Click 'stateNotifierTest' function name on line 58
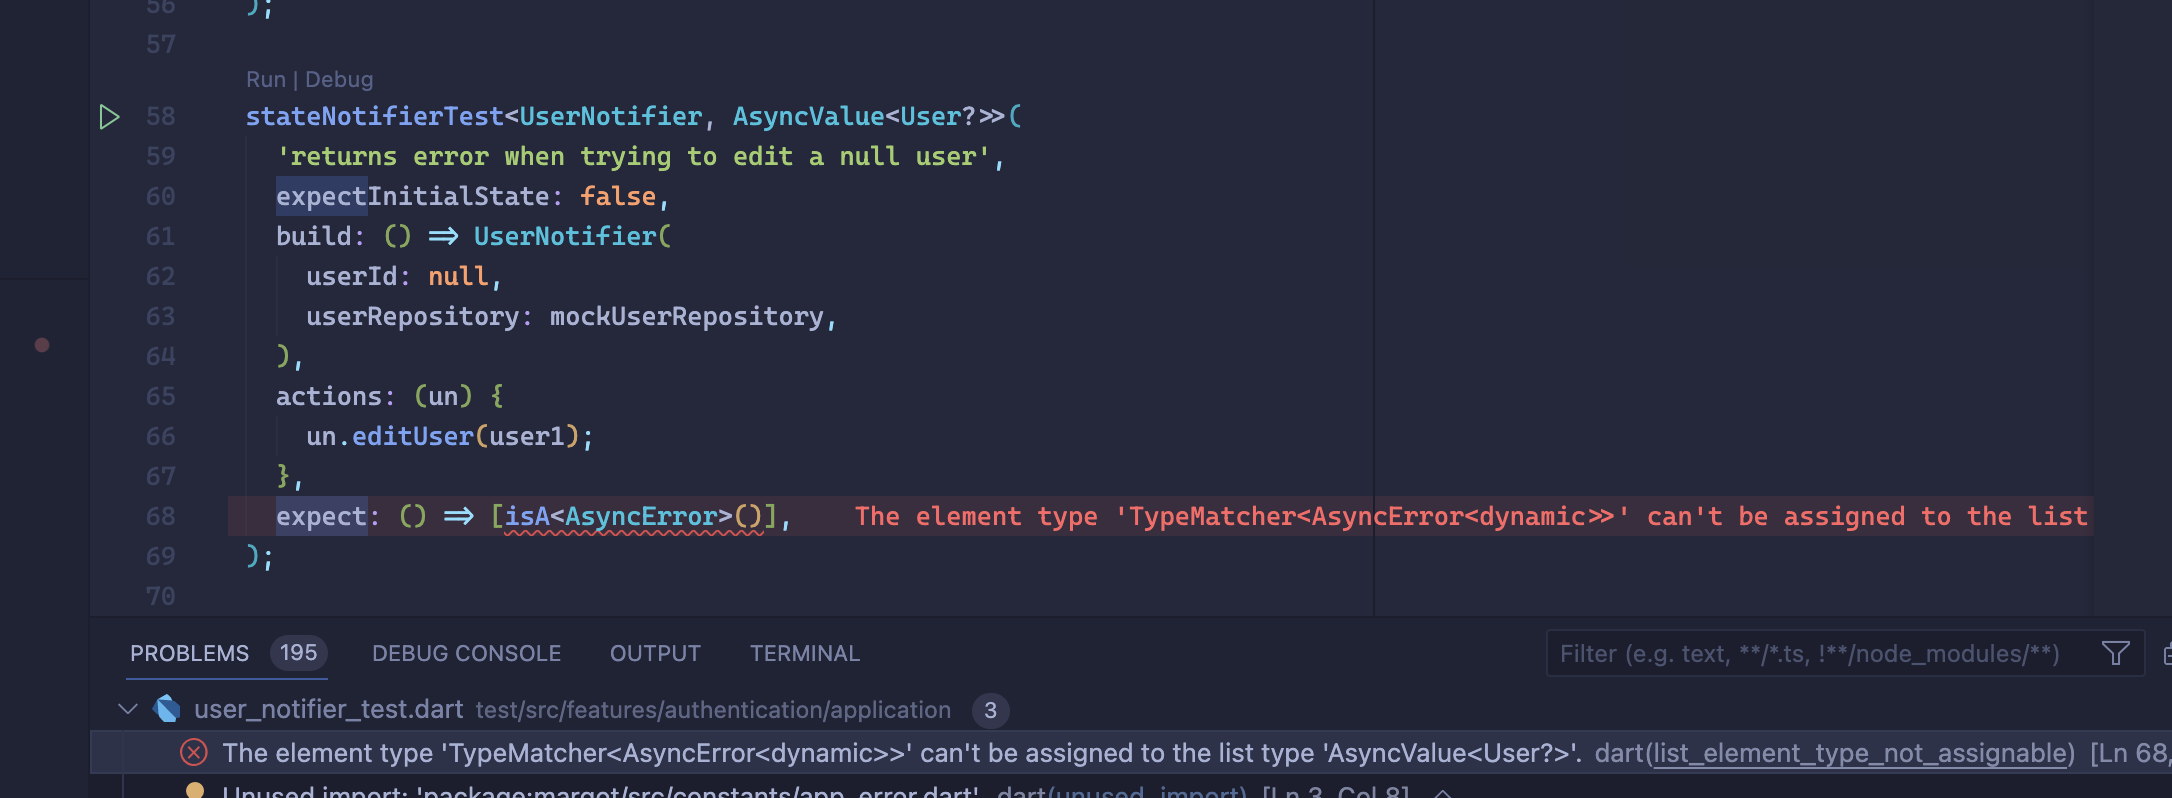Screen dimensions: 2172x798 coord(375,116)
